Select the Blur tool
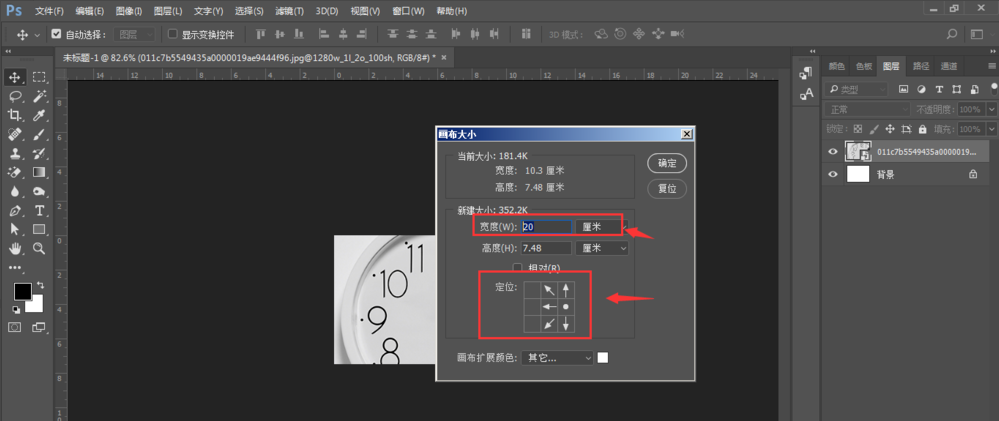The image size is (999, 421). (14, 191)
